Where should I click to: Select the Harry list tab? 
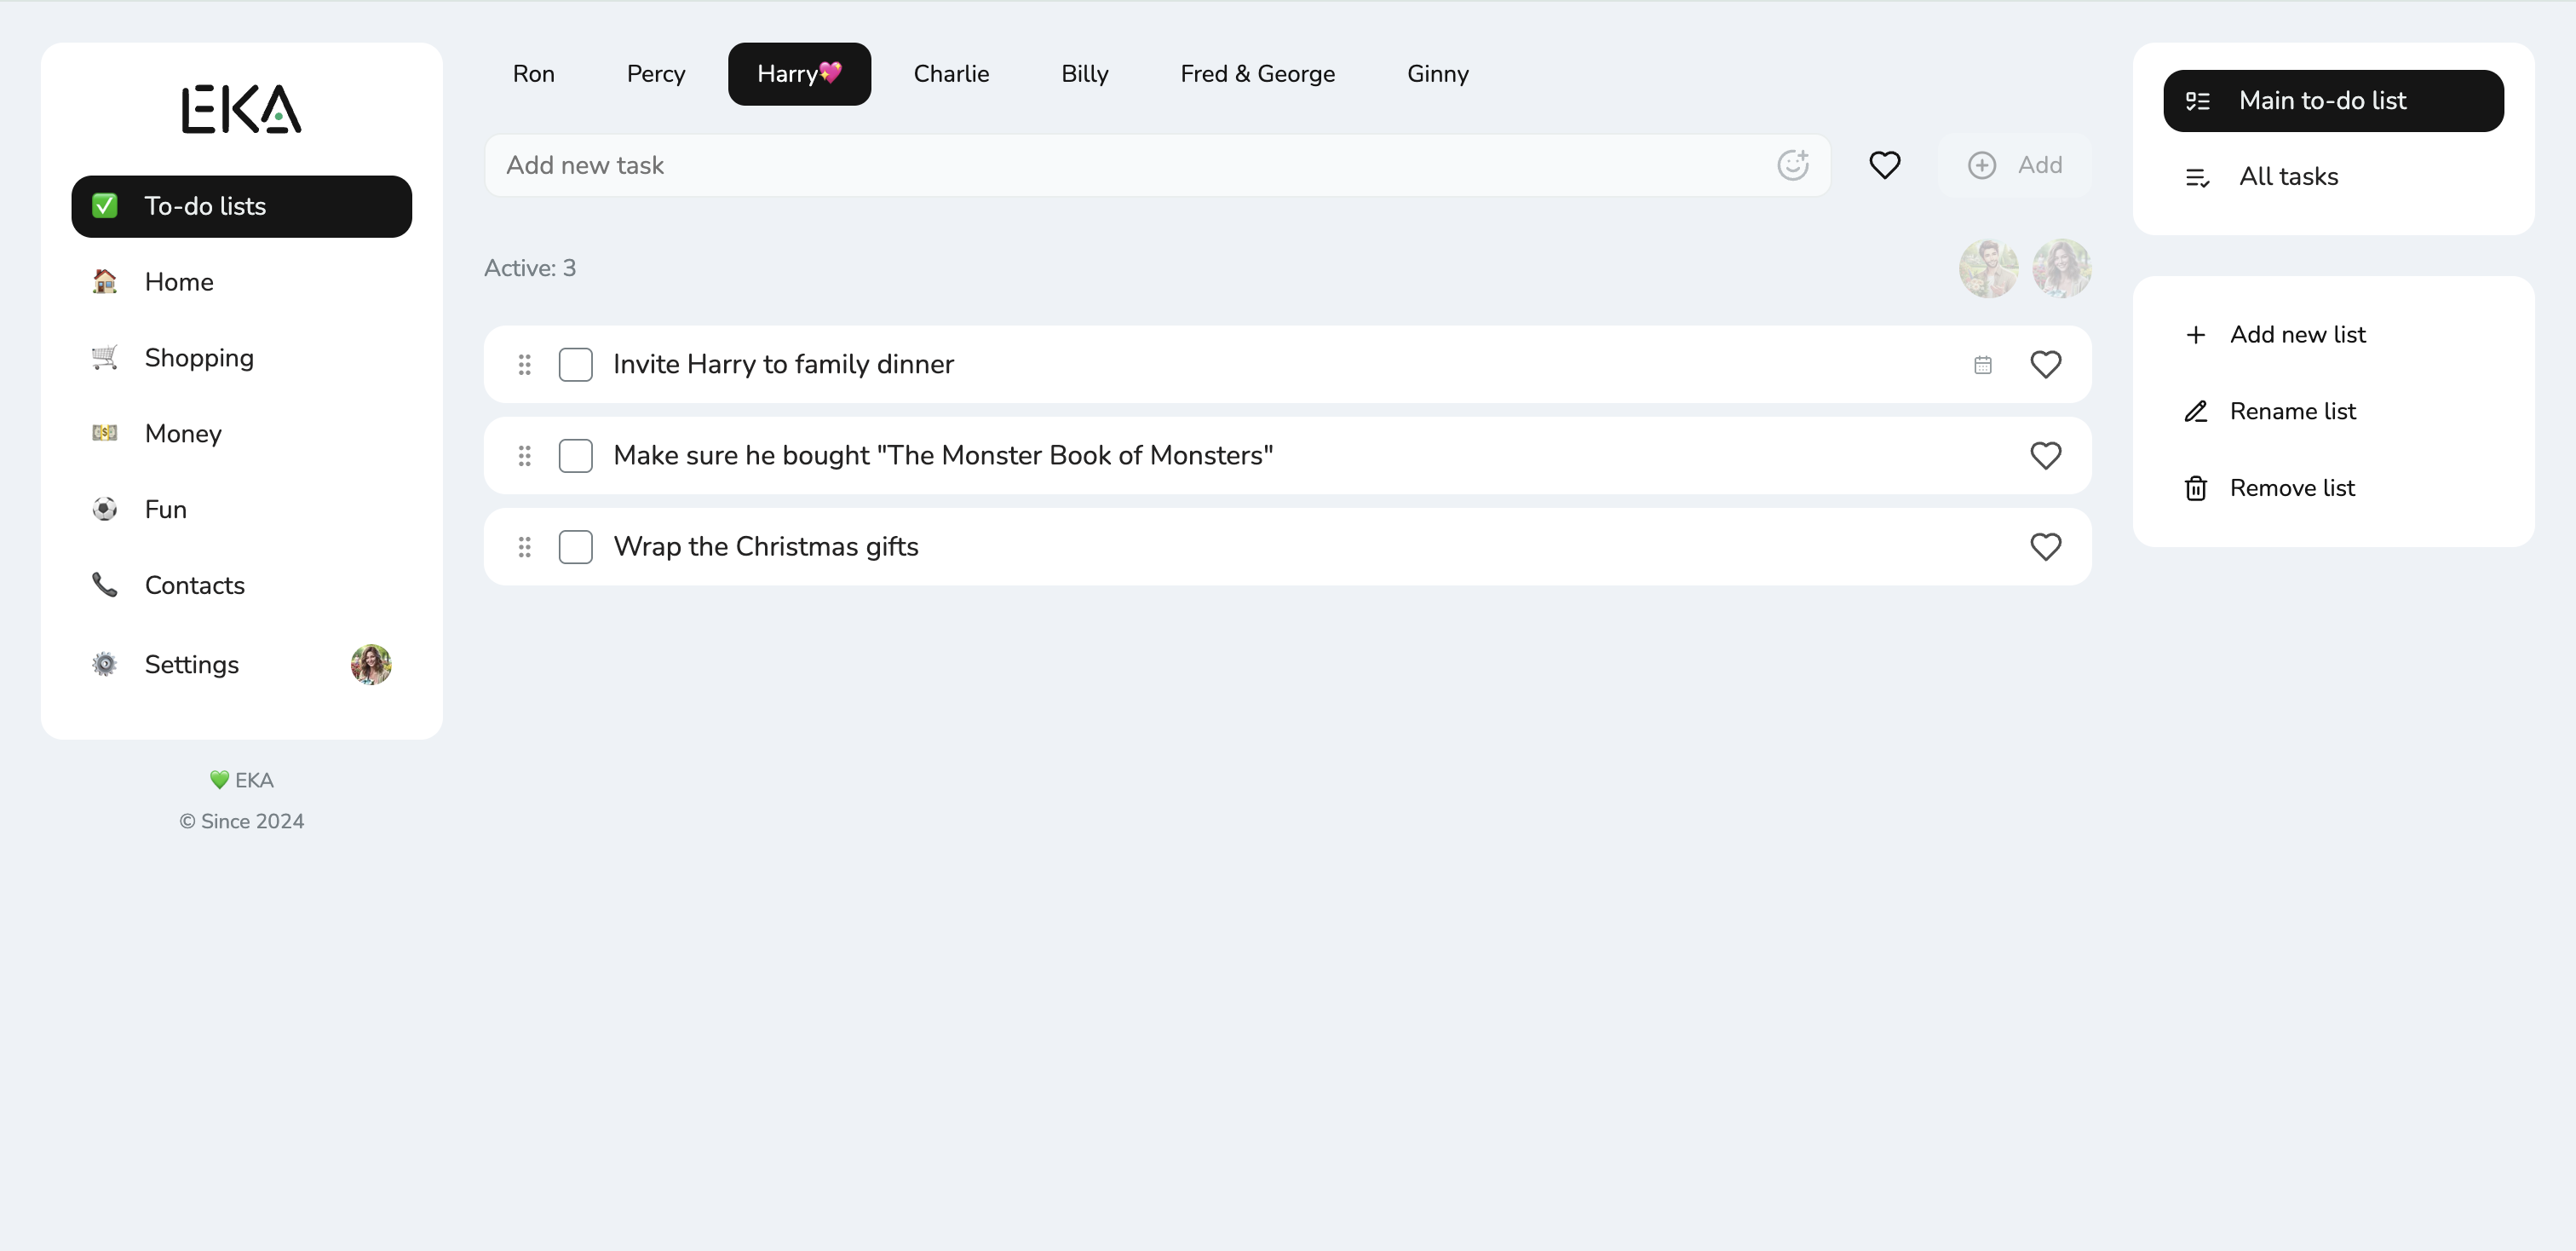(799, 74)
